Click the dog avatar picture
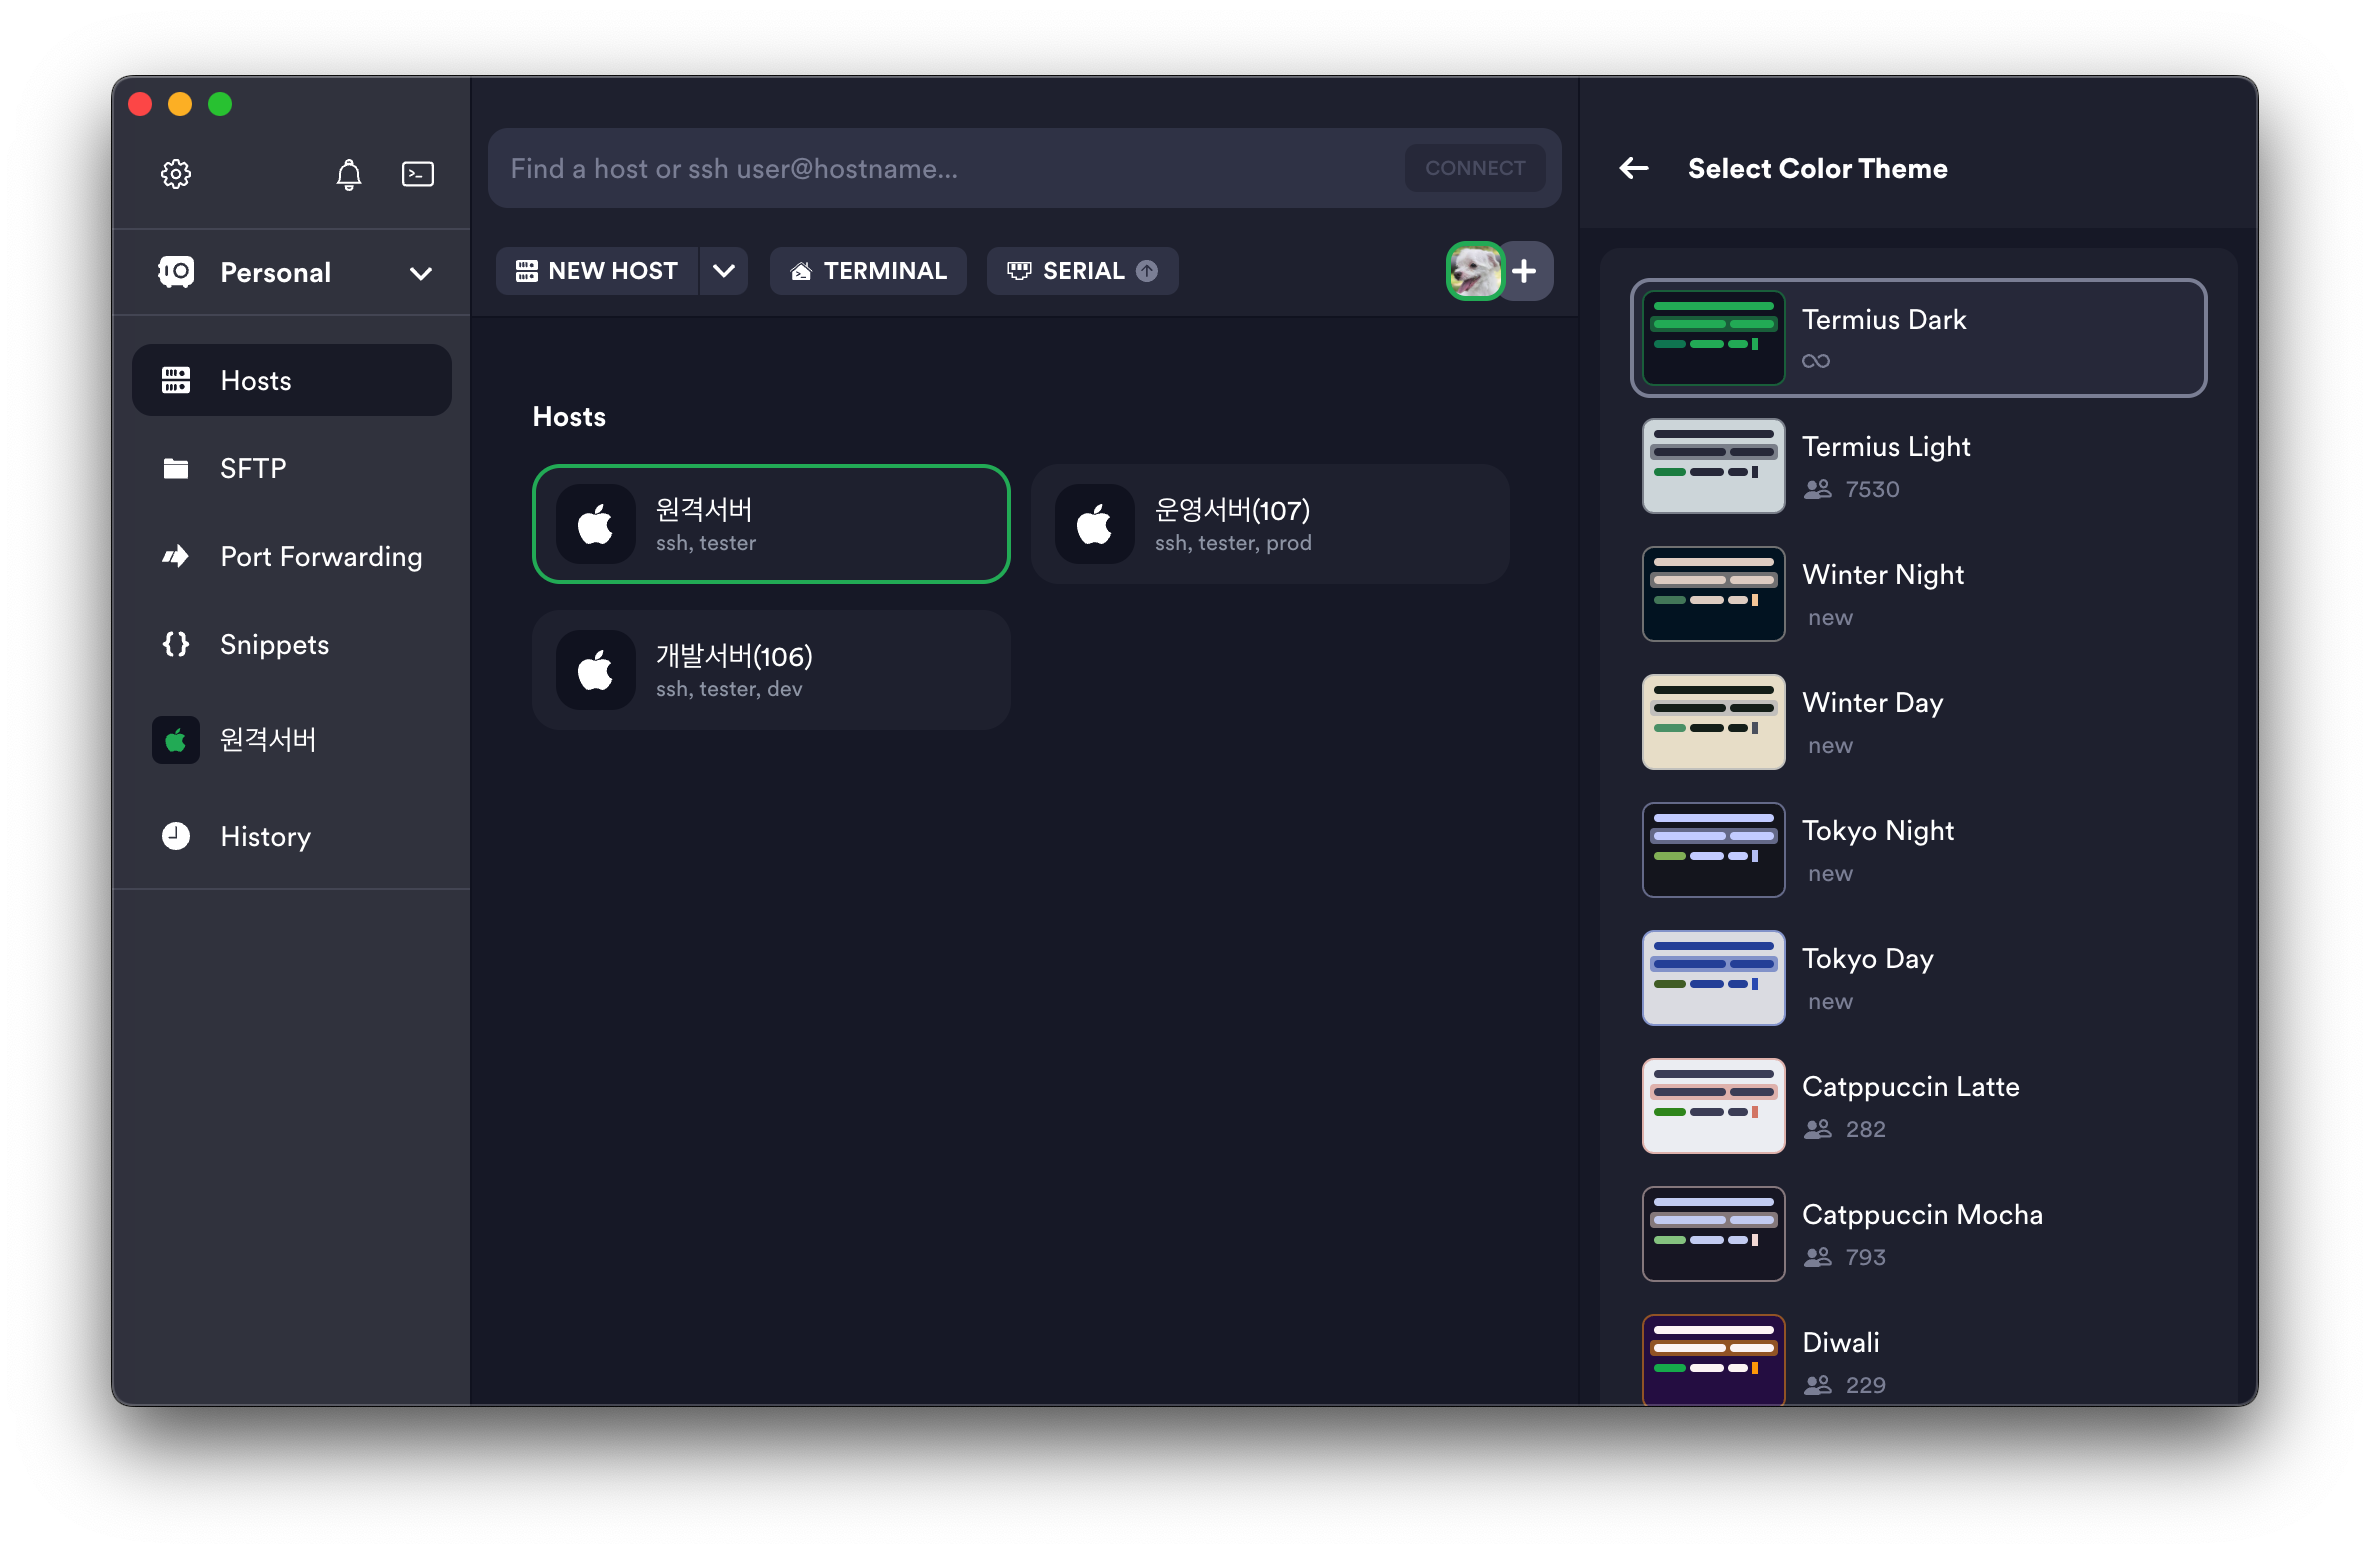2370x1554 pixels. pos(1475,271)
